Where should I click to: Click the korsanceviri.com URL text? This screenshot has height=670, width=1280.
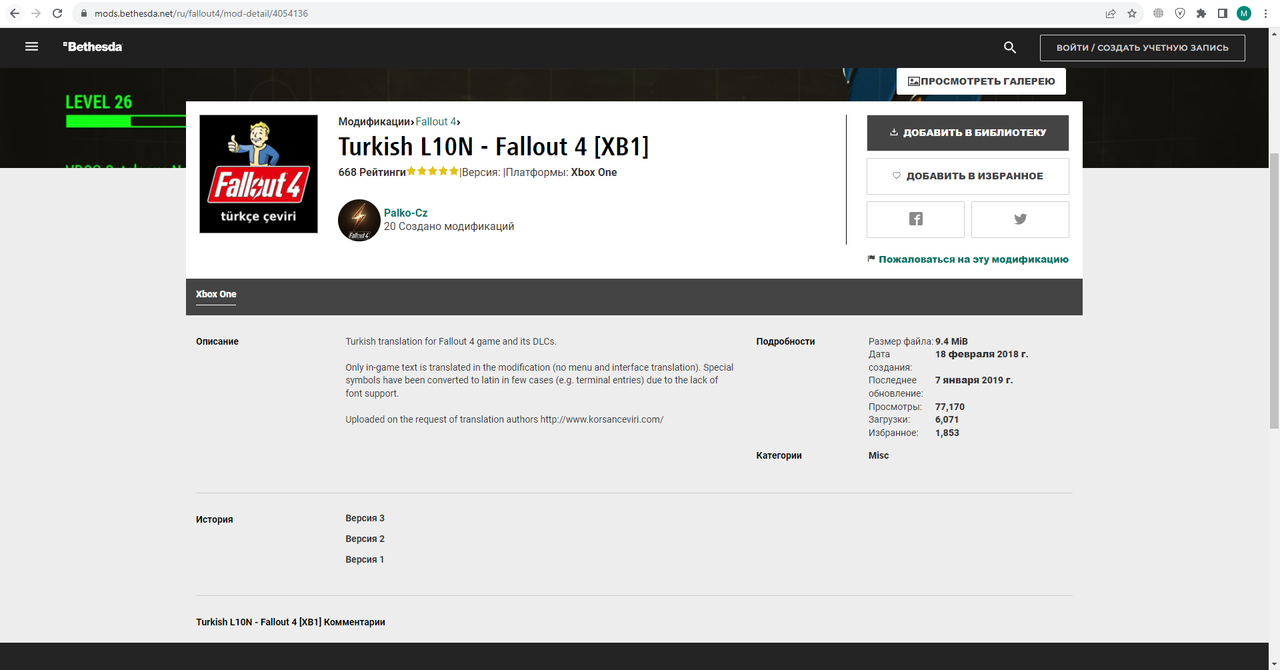pos(602,419)
